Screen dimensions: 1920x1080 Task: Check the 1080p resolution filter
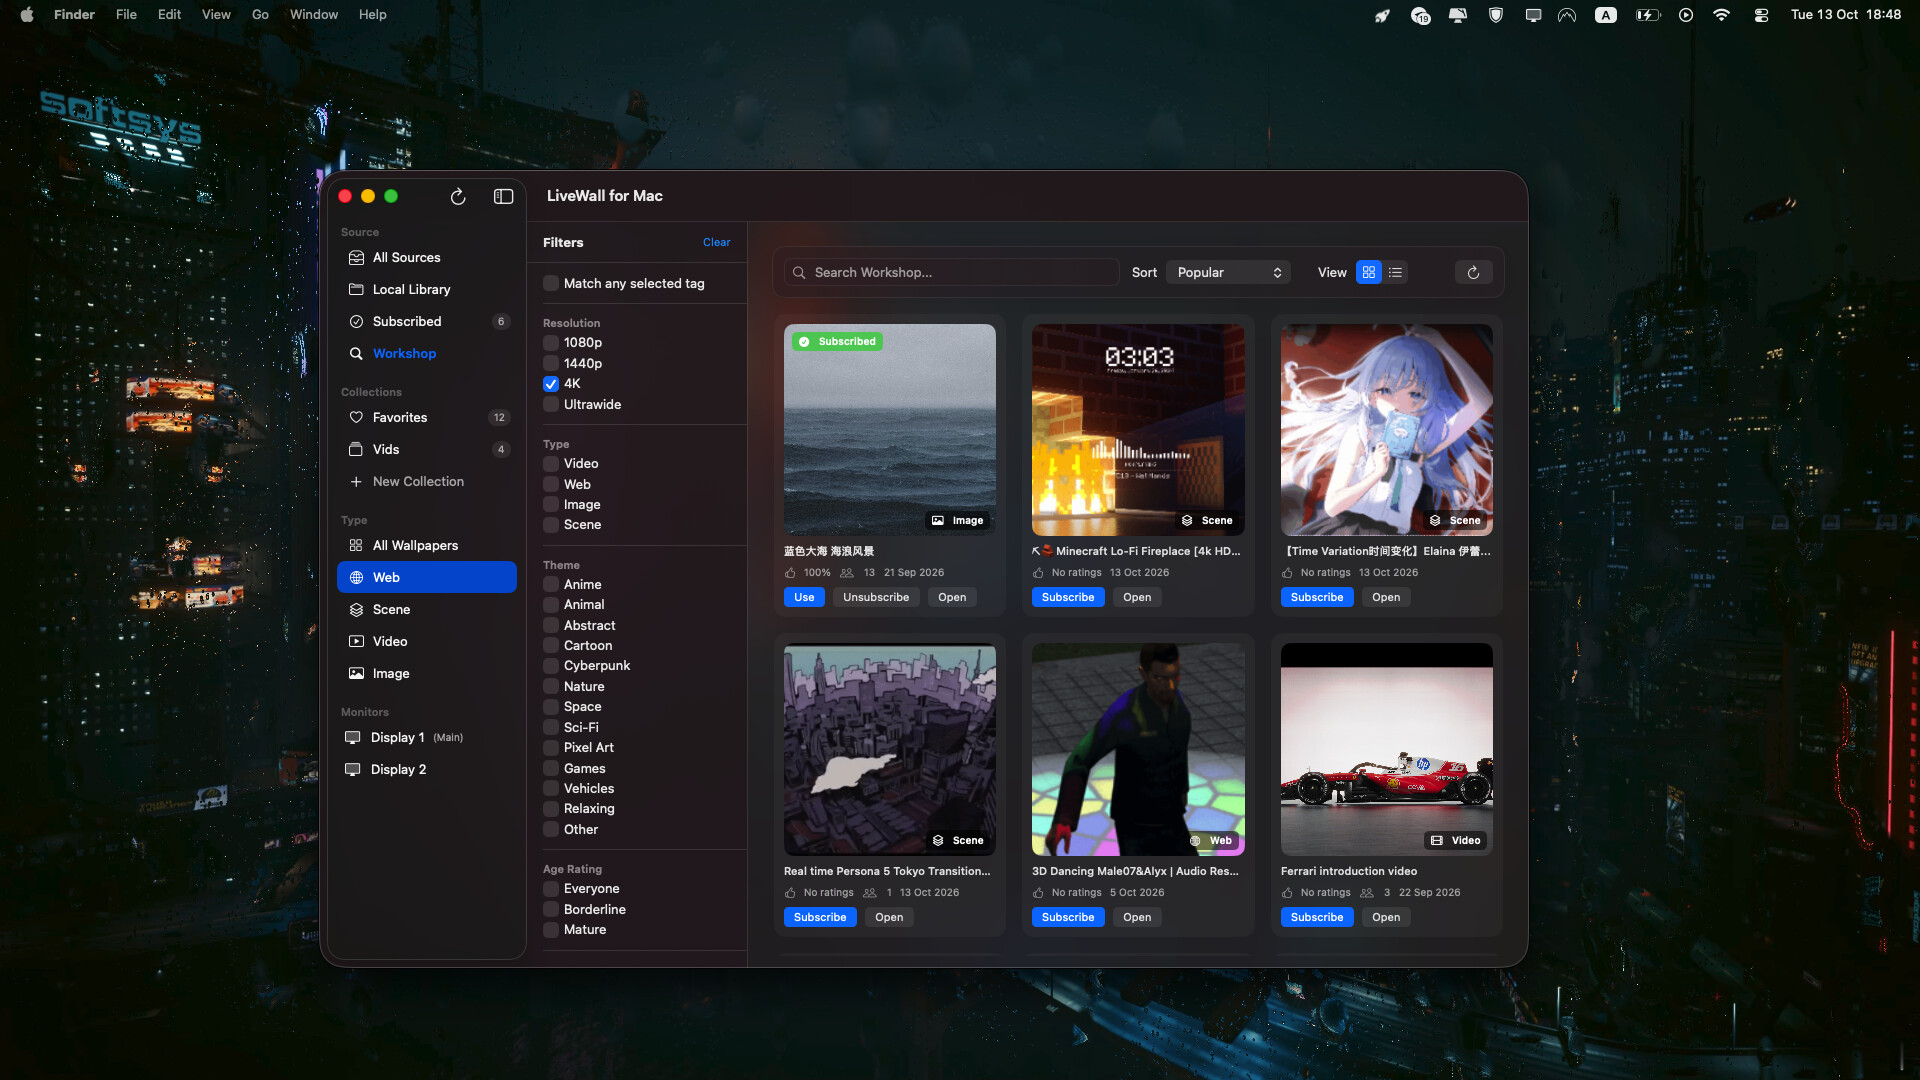click(x=551, y=343)
